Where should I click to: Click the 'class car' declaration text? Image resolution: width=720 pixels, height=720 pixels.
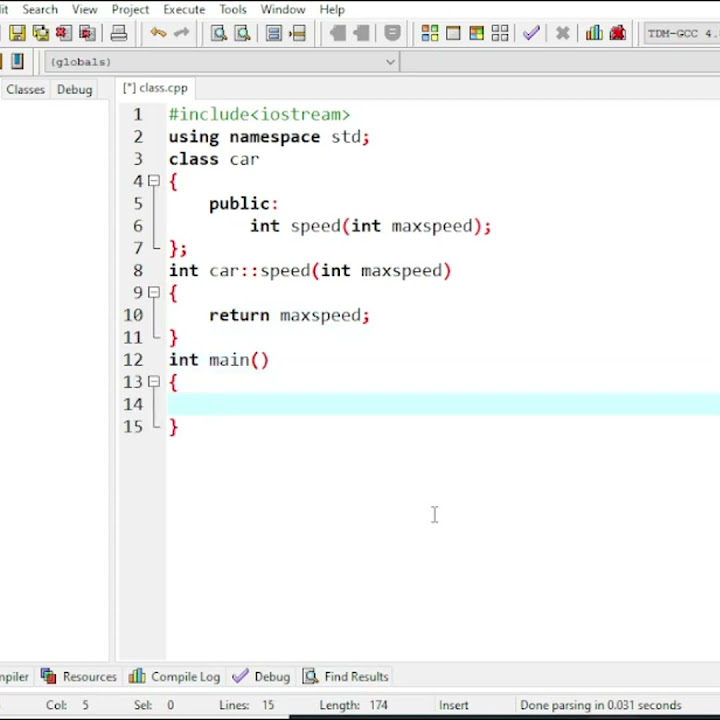pyautogui.click(x=214, y=159)
